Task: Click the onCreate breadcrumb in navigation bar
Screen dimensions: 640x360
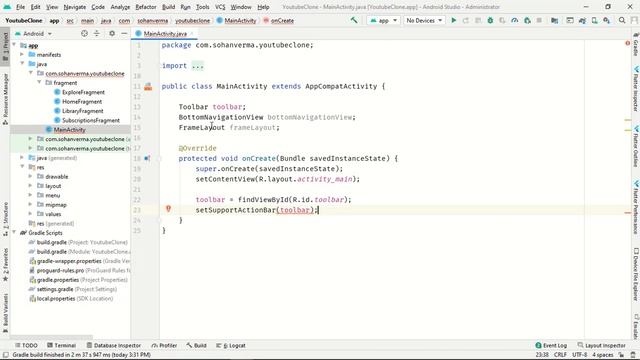Action: (279, 20)
